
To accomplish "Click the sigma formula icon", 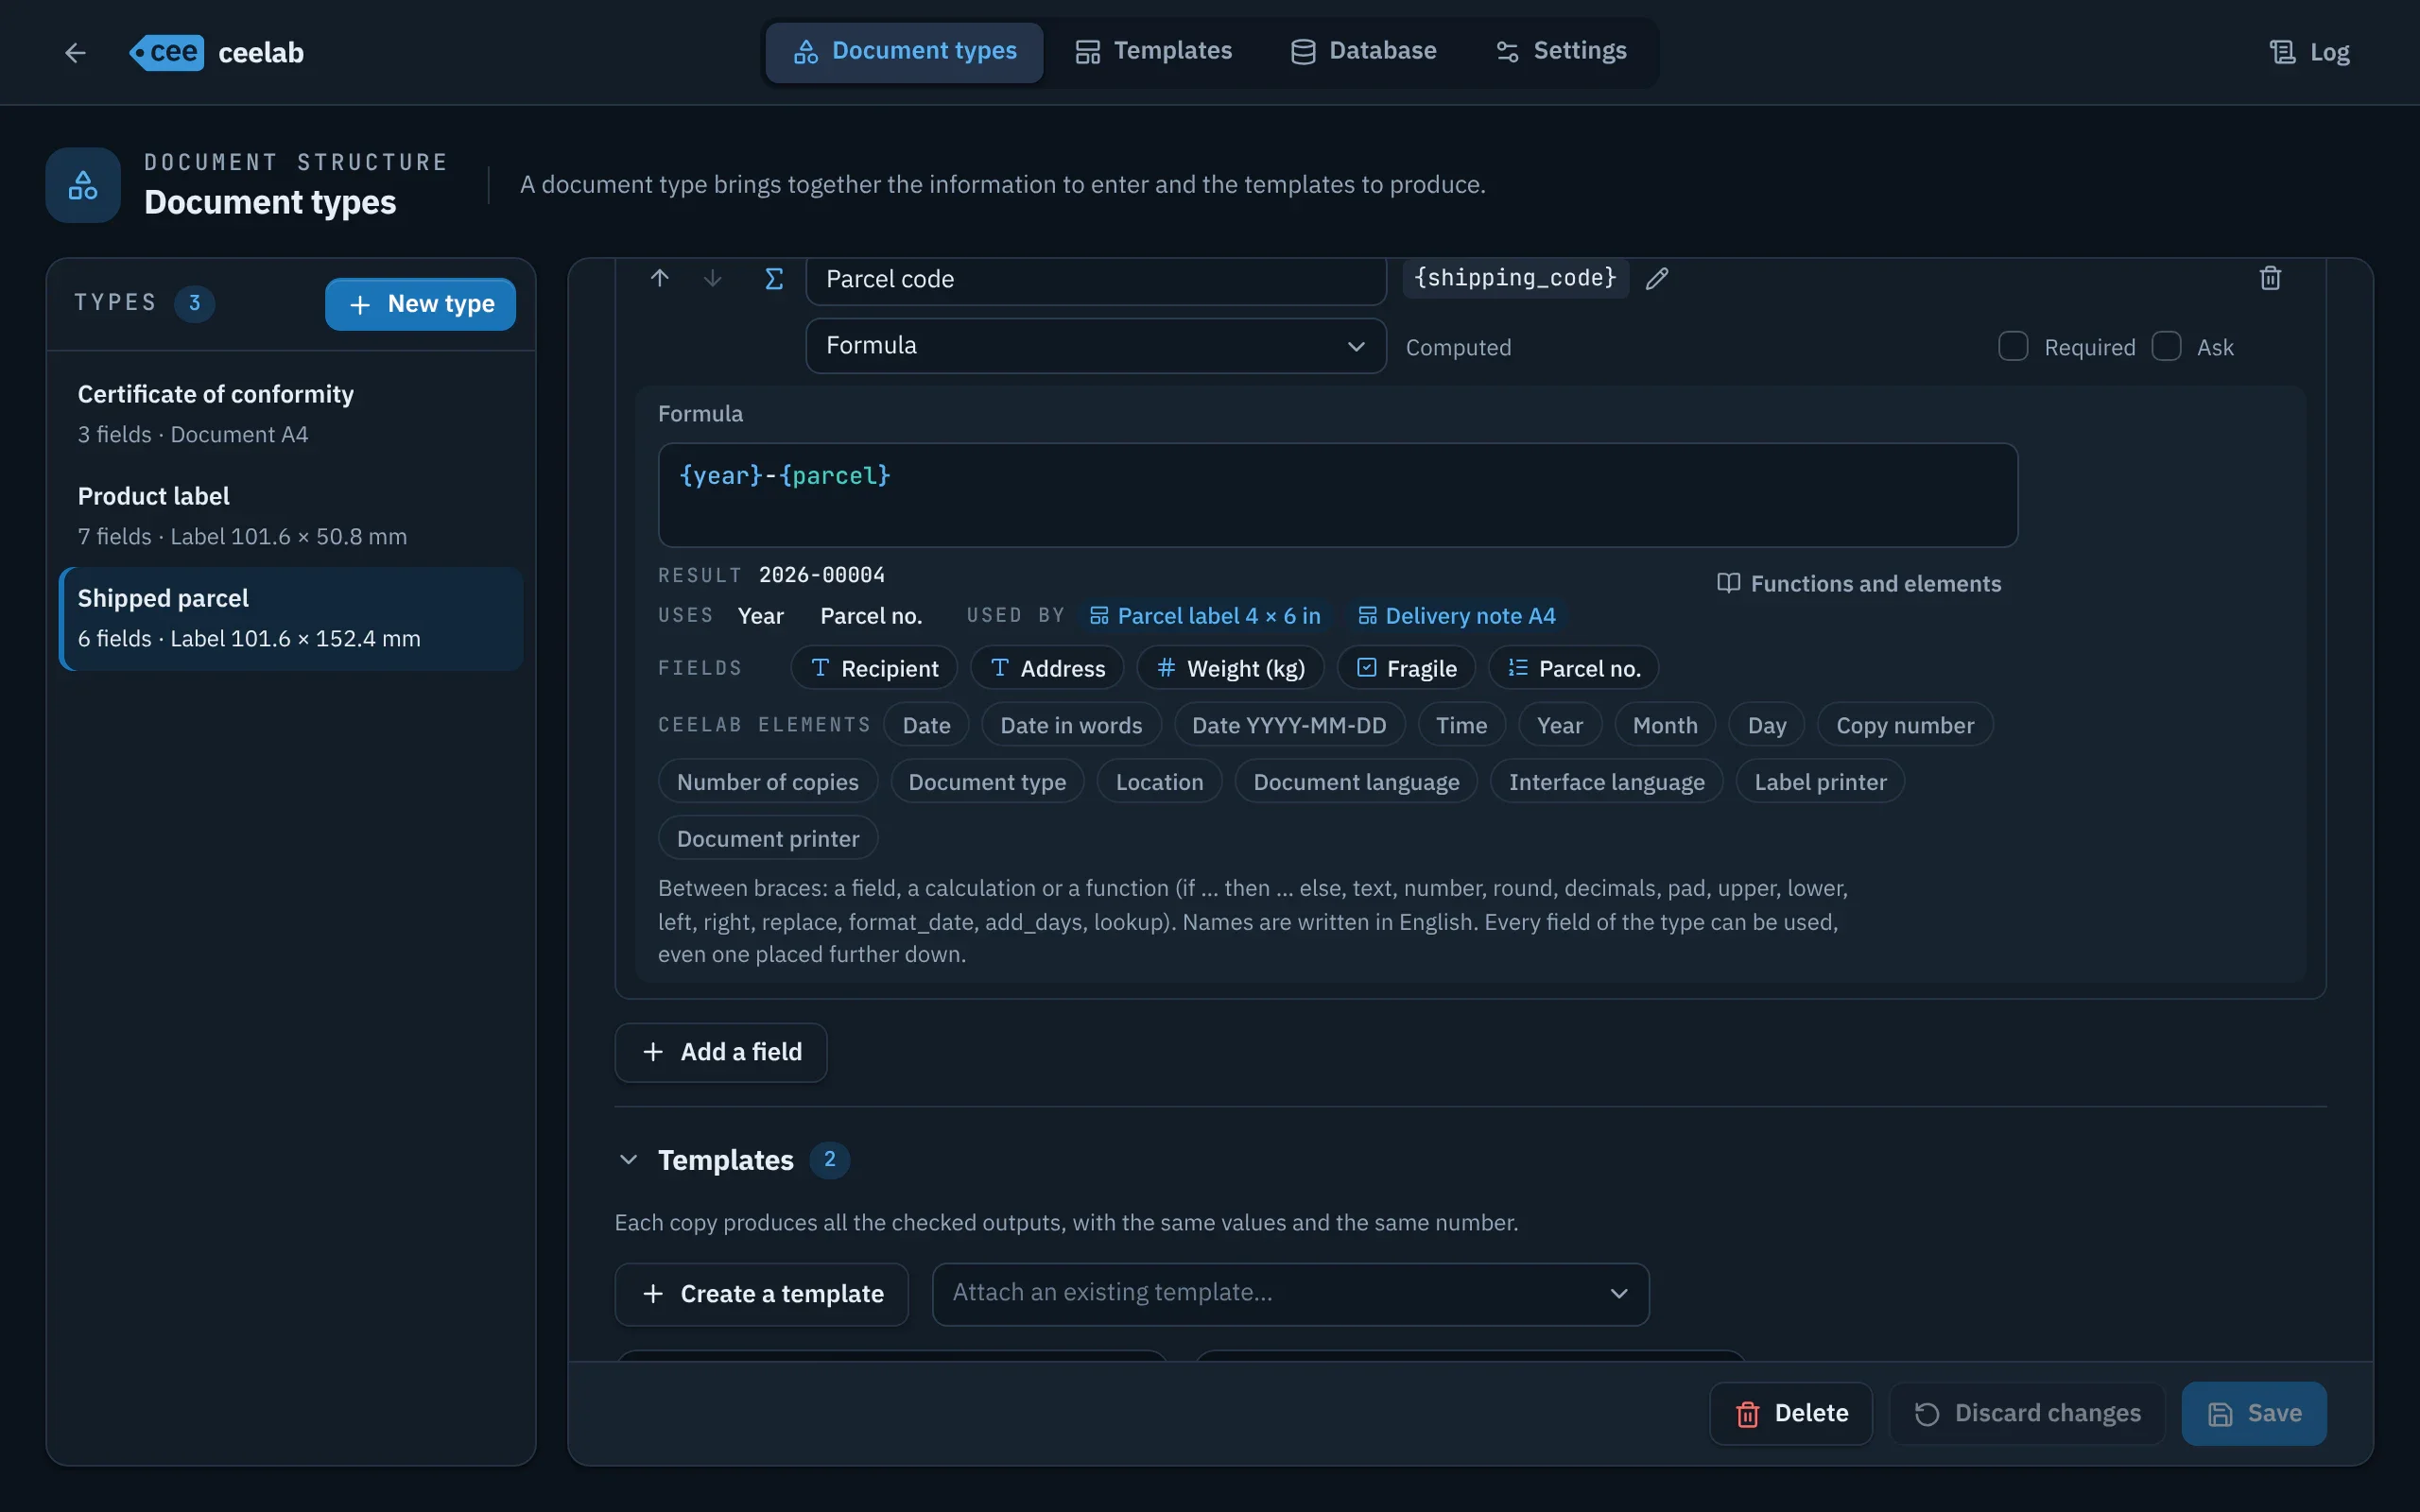I will pos(774,278).
